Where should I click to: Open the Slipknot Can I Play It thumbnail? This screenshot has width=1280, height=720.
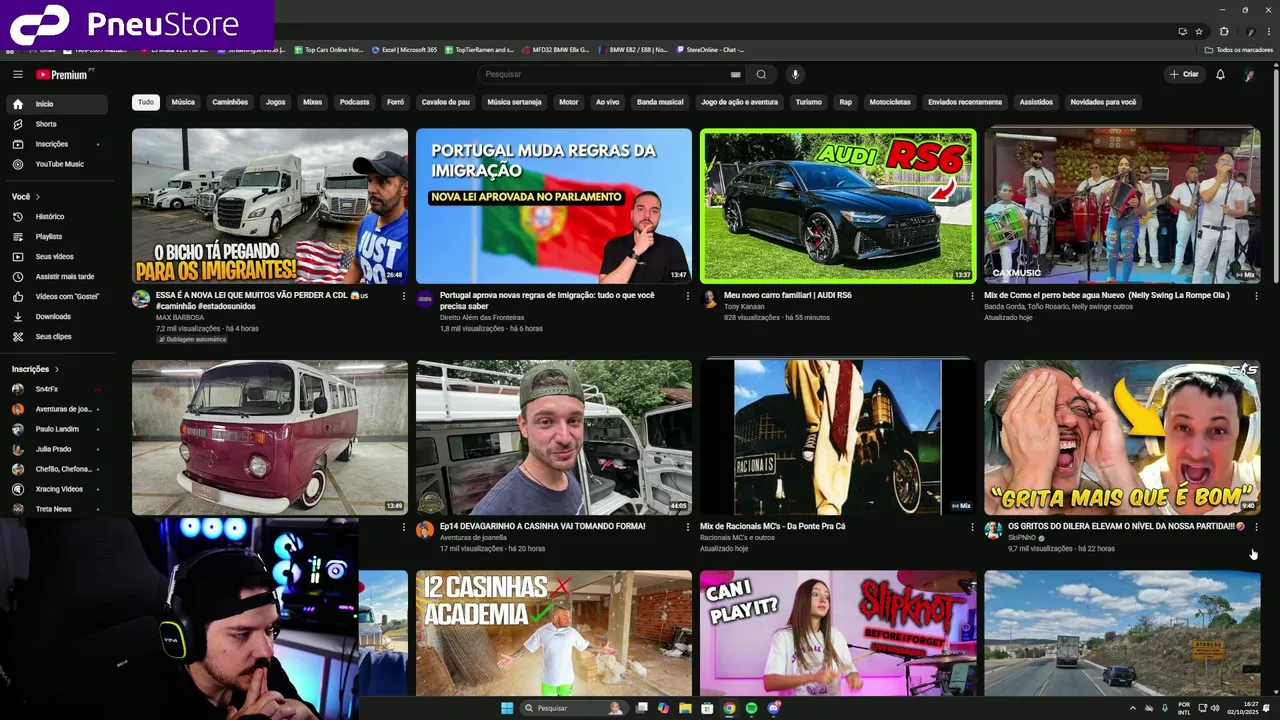point(838,633)
